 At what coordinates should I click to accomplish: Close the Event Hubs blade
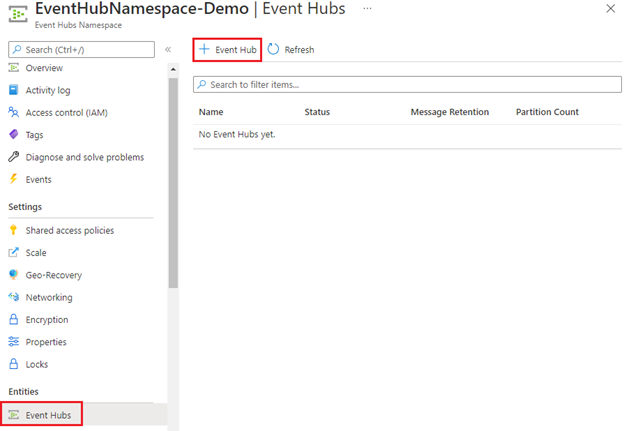[x=610, y=8]
